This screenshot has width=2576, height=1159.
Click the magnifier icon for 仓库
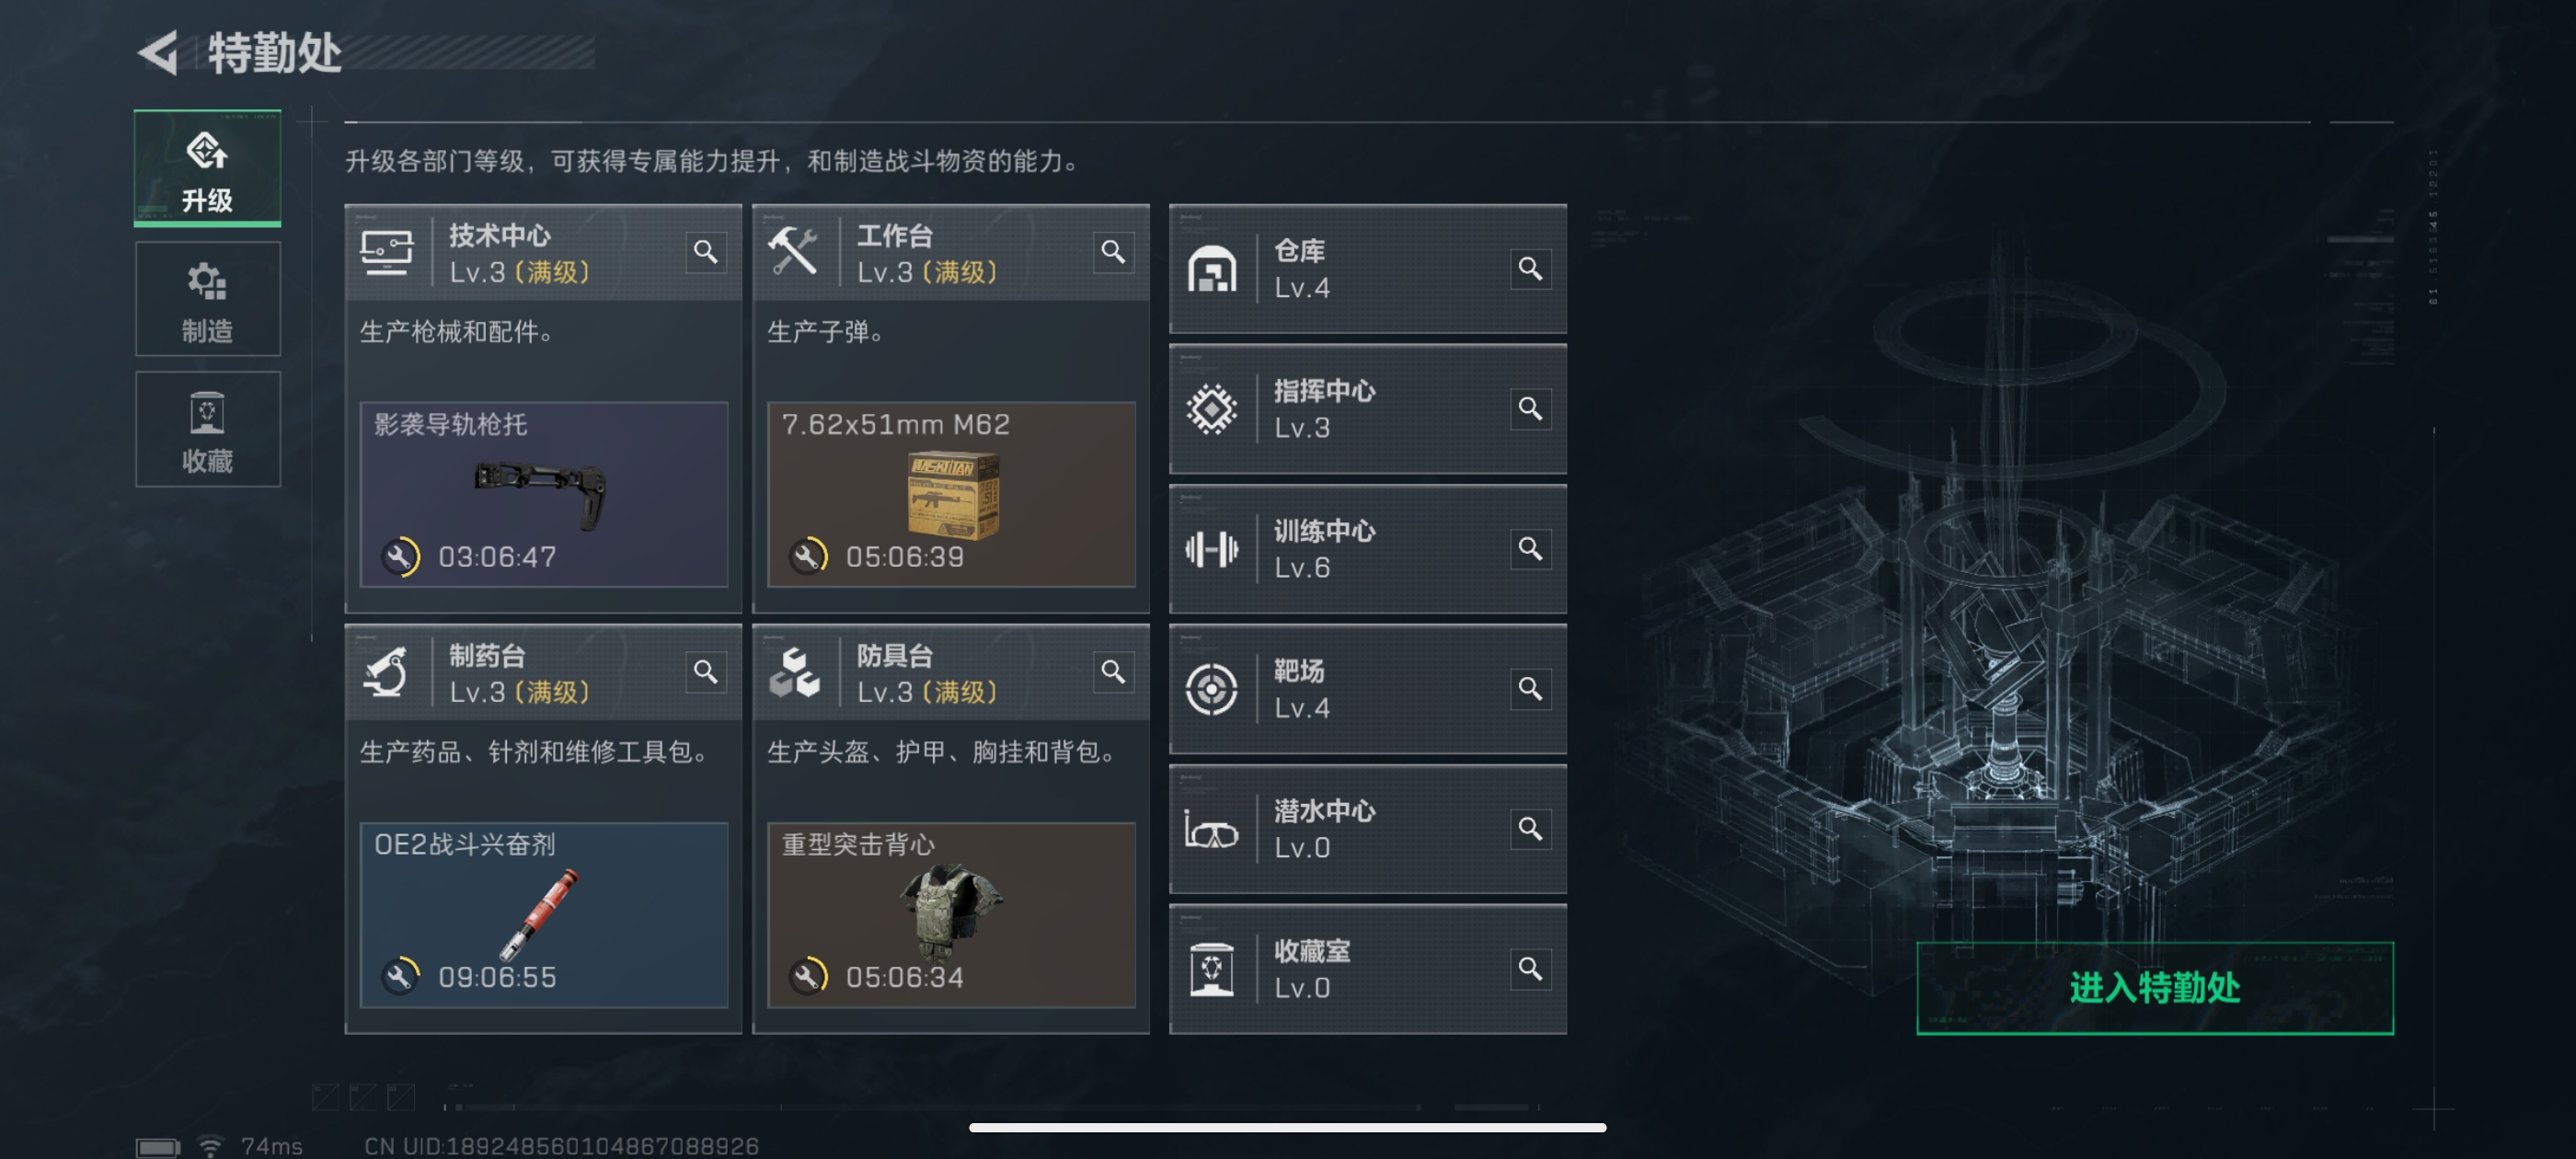click(x=1529, y=269)
